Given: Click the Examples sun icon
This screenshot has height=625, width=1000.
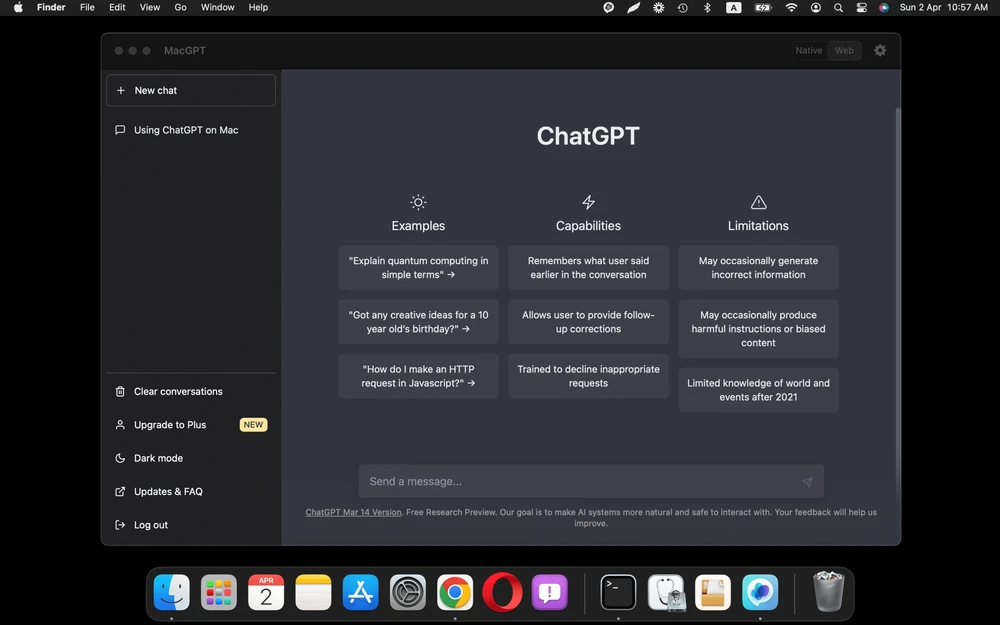Looking at the screenshot, I should pyautogui.click(x=418, y=202).
